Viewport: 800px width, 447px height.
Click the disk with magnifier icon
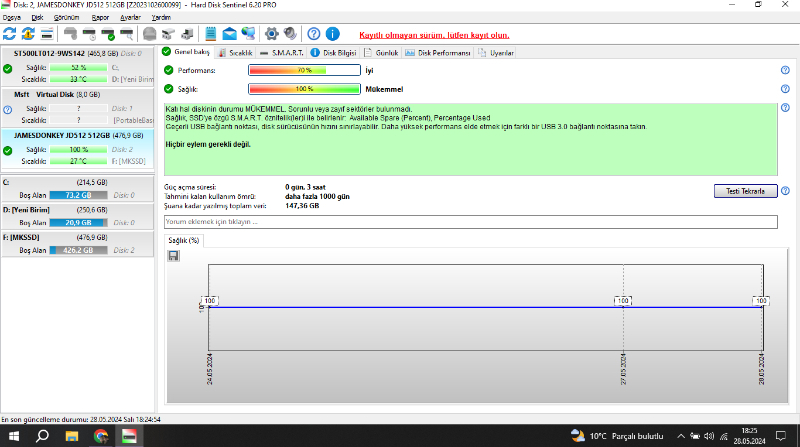127,34
